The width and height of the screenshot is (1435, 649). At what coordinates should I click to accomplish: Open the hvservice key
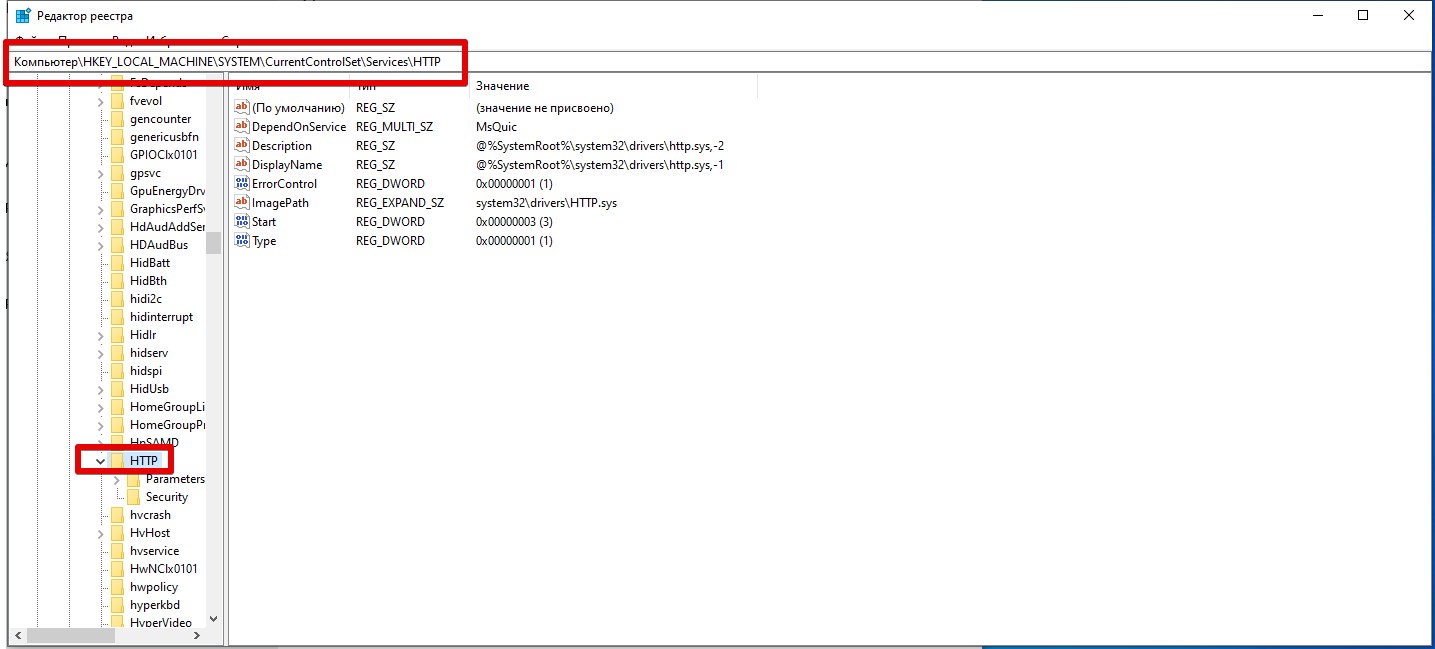[154, 551]
